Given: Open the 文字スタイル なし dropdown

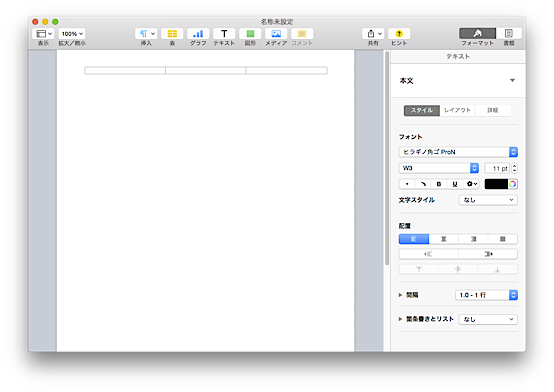Looking at the screenshot, I should coord(488,200).
